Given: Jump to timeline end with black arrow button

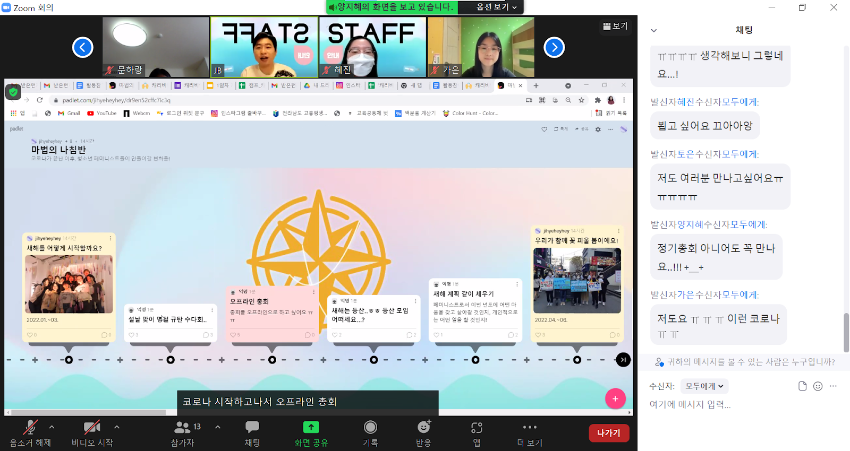Looking at the screenshot, I should [x=623, y=359].
